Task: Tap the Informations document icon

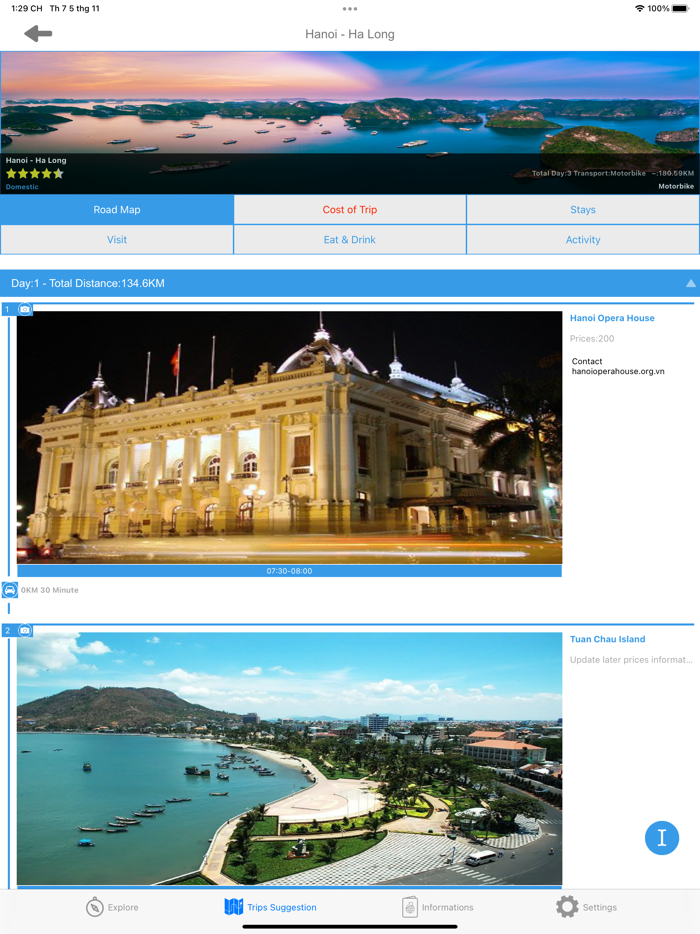Action: click(x=410, y=907)
